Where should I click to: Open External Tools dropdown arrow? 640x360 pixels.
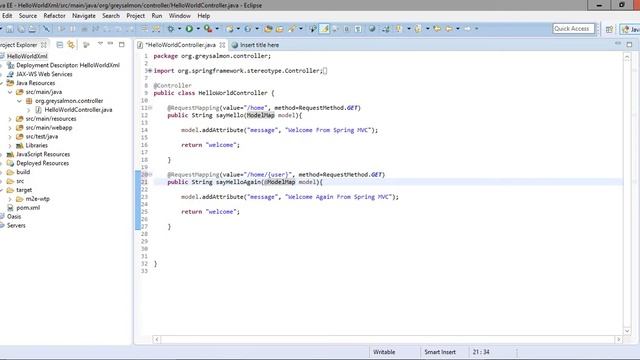[217, 29]
